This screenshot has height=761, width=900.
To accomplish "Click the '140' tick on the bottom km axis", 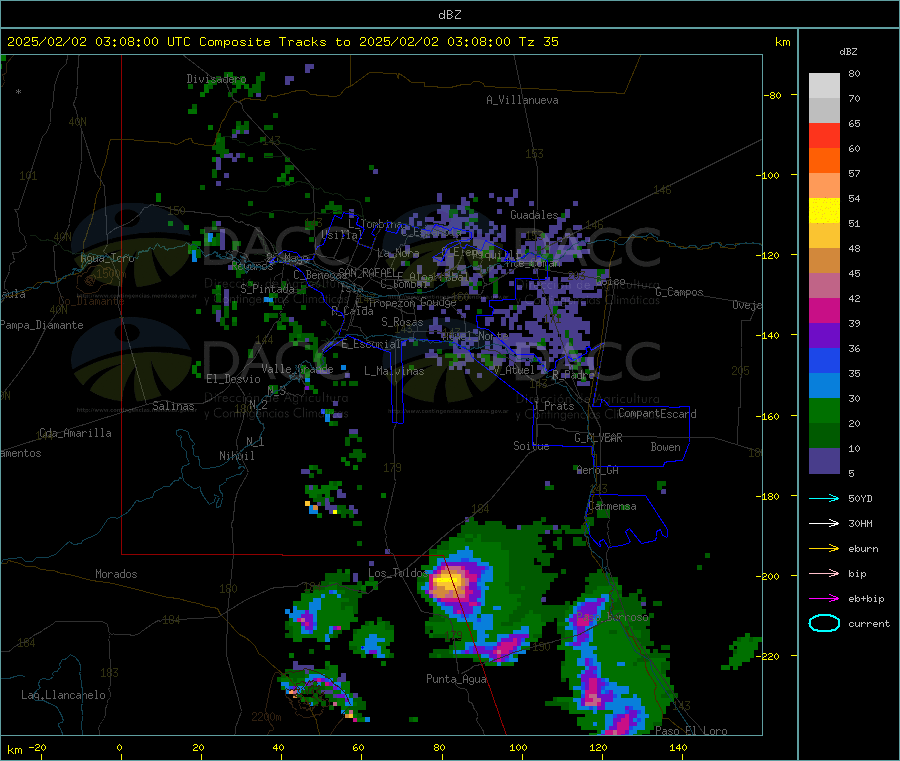I will coord(678,747).
